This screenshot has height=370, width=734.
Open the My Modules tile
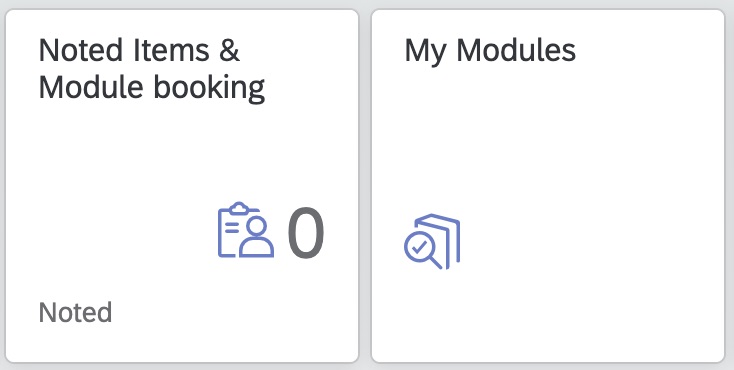click(548, 186)
